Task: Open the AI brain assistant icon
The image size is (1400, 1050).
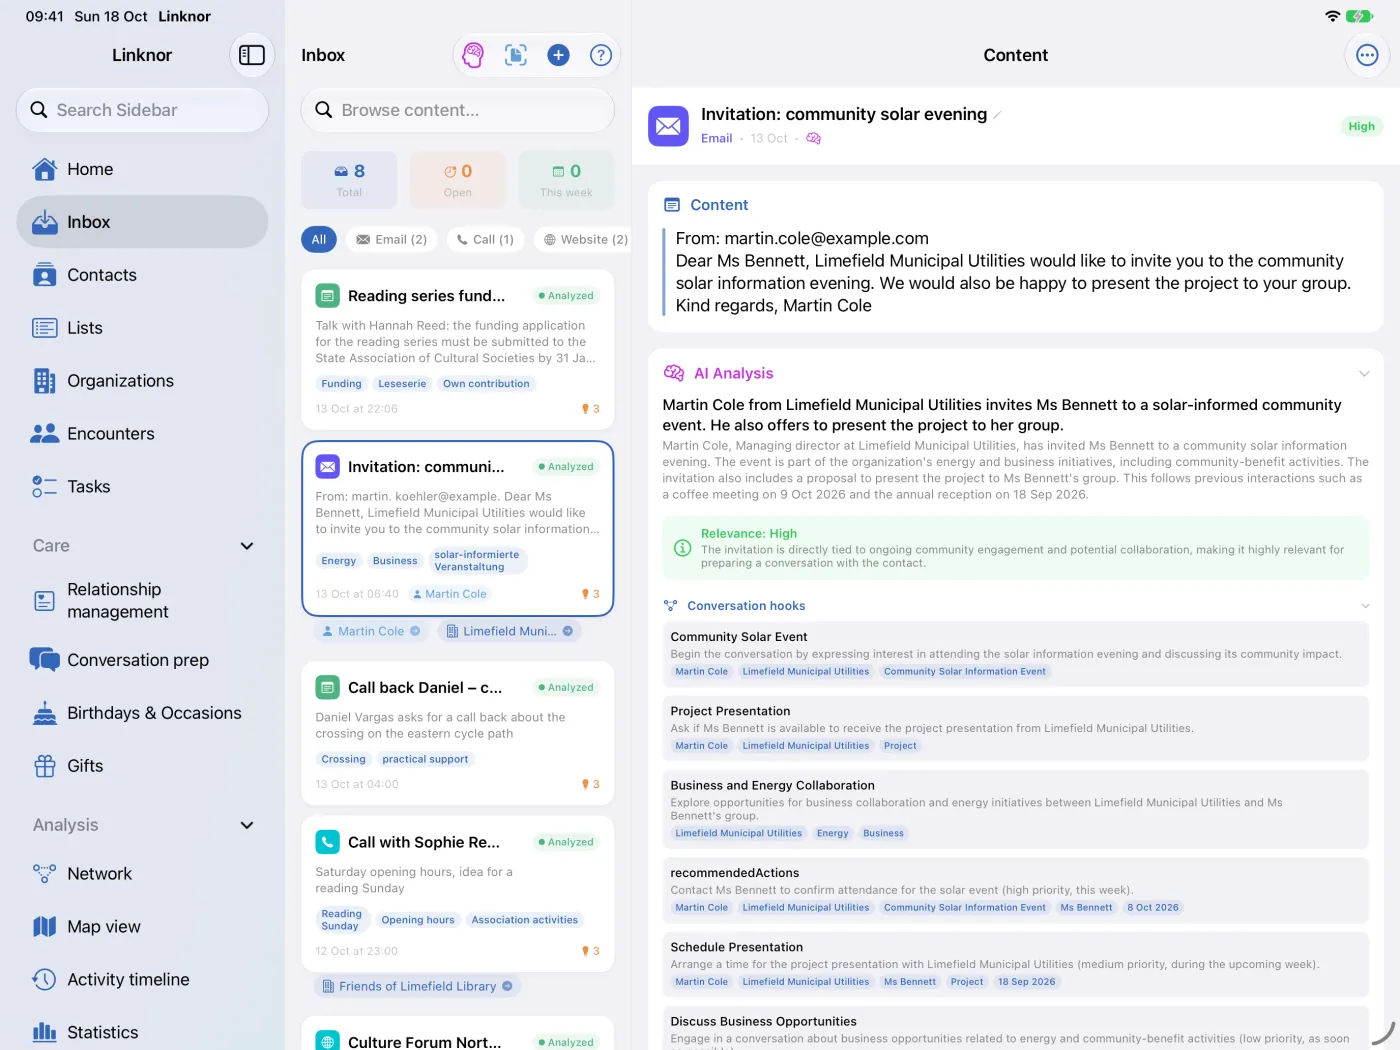Action: coord(473,55)
